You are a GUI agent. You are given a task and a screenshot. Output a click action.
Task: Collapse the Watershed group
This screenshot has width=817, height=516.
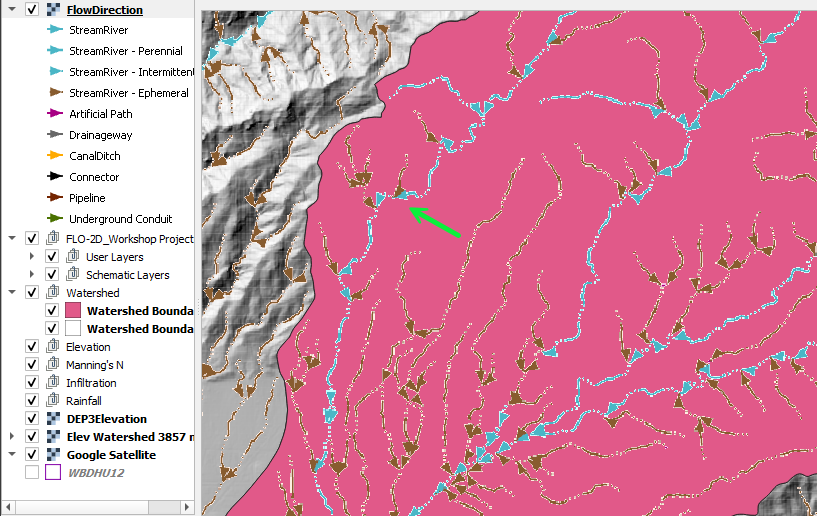point(12,293)
